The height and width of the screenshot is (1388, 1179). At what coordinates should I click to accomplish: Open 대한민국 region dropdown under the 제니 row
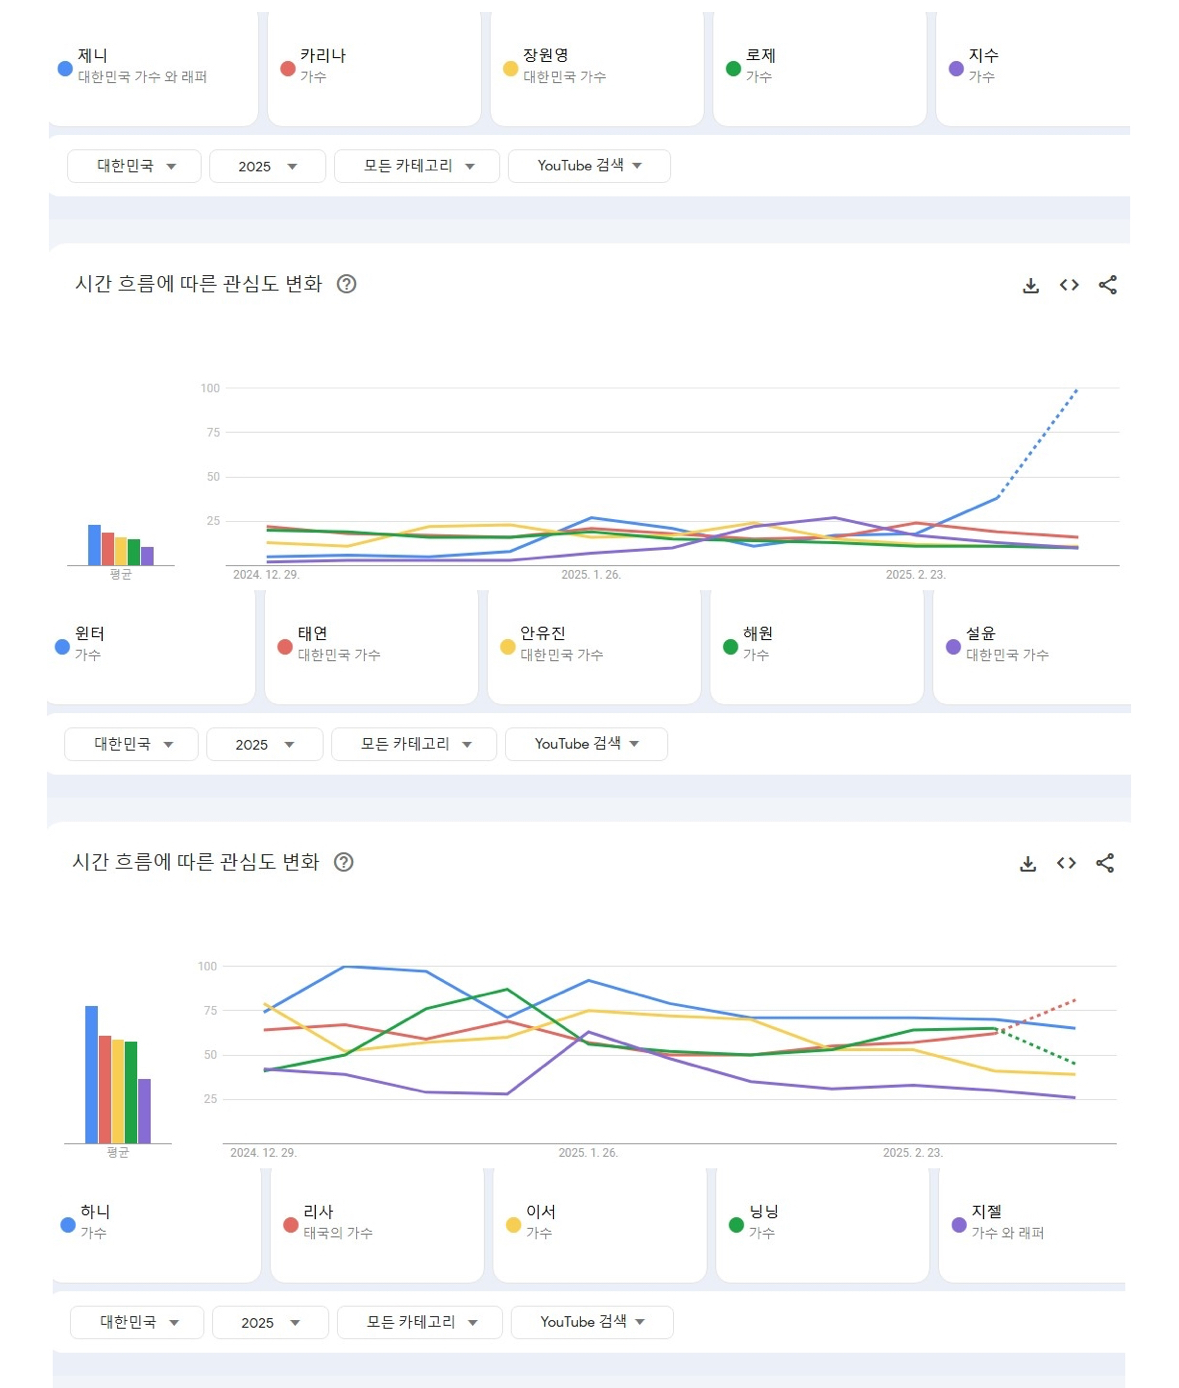click(x=134, y=166)
